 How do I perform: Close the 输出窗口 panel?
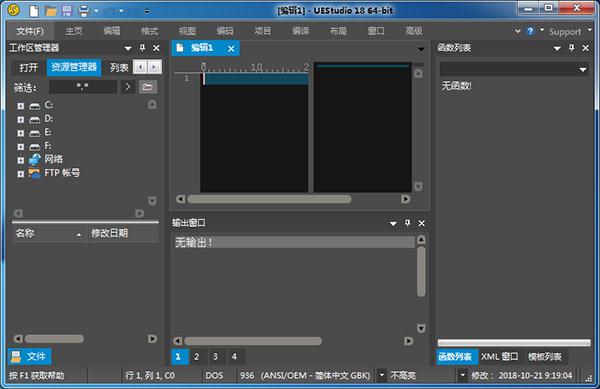click(422, 223)
